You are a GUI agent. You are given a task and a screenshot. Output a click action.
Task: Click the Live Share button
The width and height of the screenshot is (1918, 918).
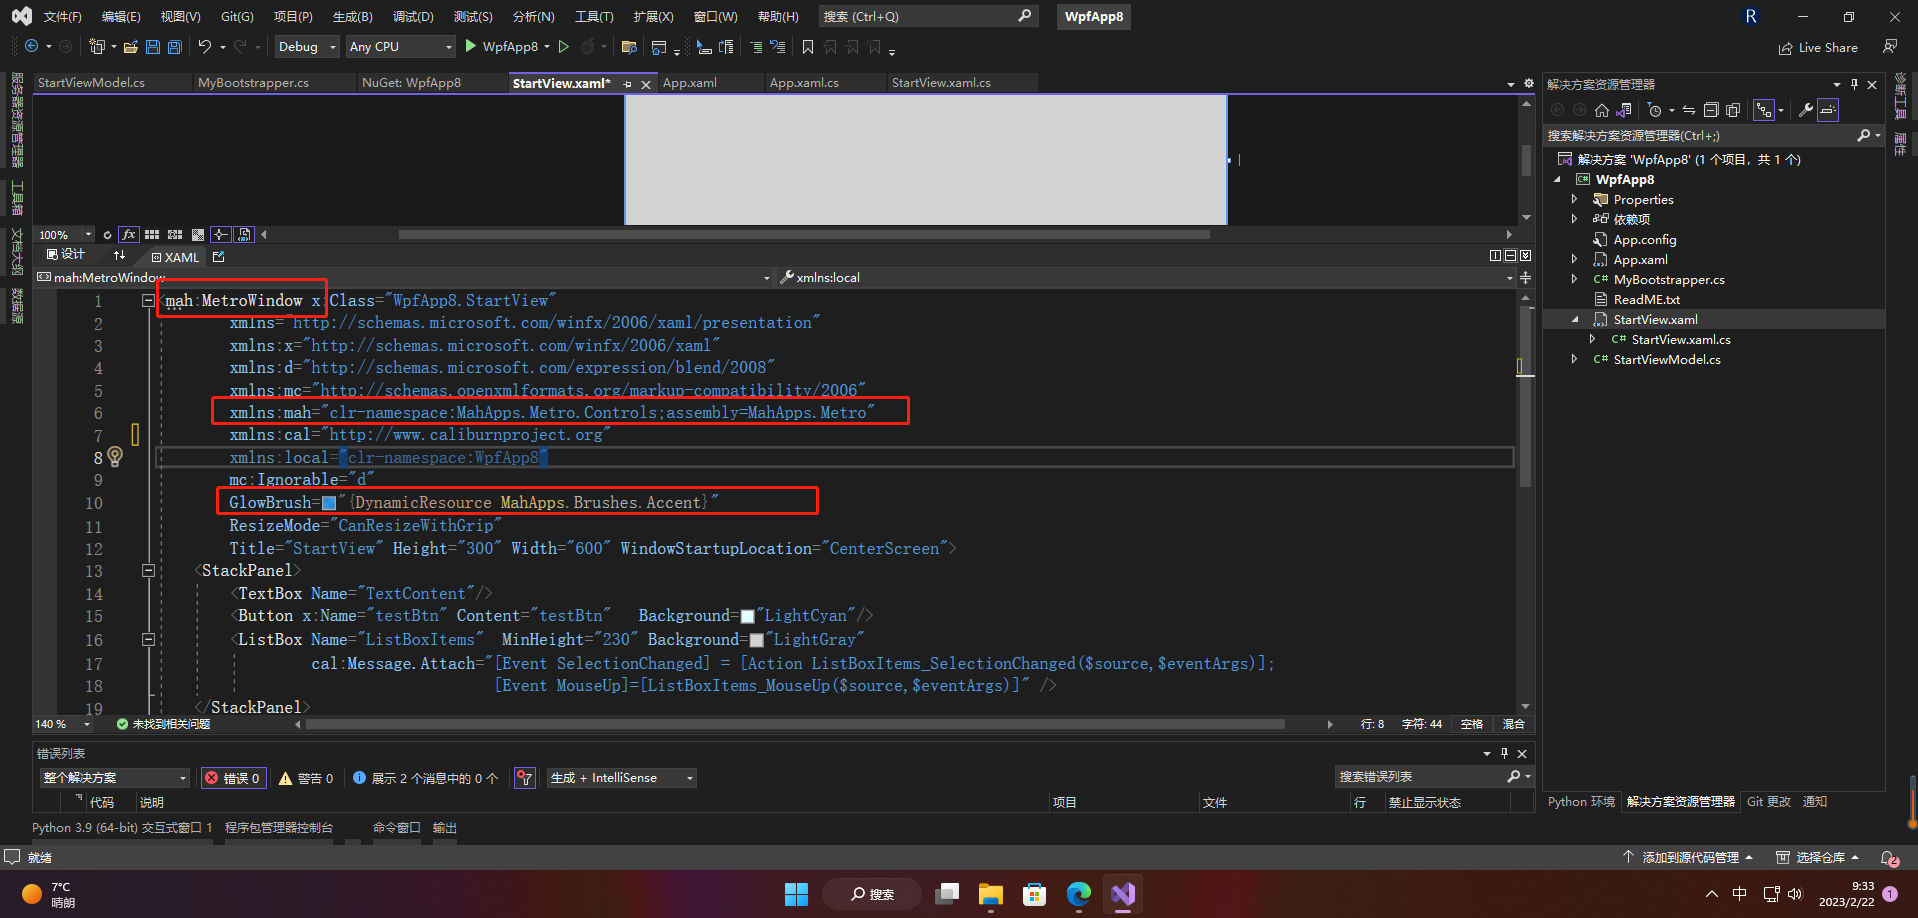(1818, 47)
